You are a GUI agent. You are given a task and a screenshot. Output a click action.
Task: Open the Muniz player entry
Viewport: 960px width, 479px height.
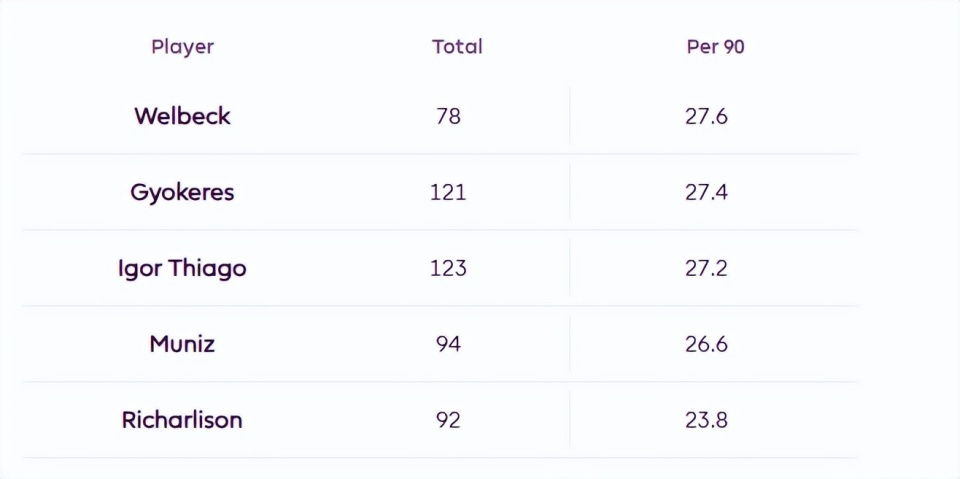[182, 344]
